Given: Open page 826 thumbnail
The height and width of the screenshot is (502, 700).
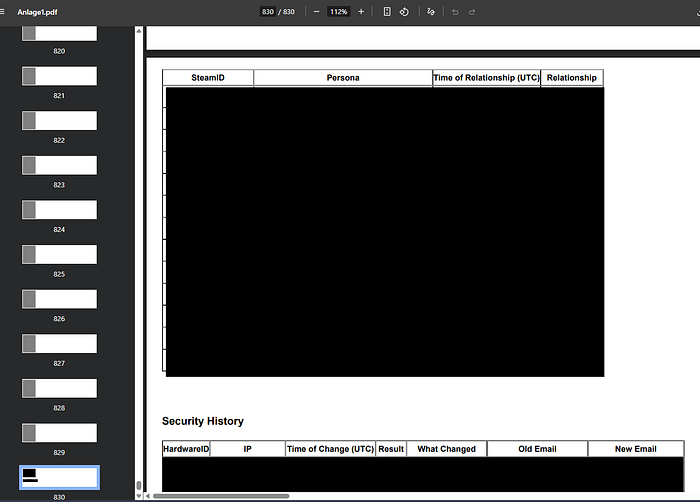Looking at the screenshot, I should 59,299.
